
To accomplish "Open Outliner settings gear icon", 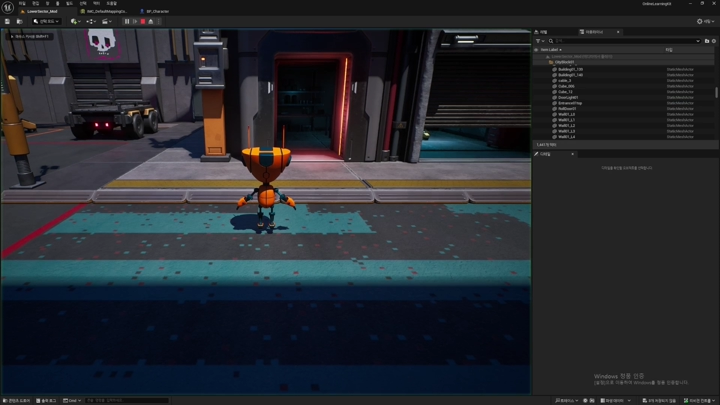I will (714, 41).
